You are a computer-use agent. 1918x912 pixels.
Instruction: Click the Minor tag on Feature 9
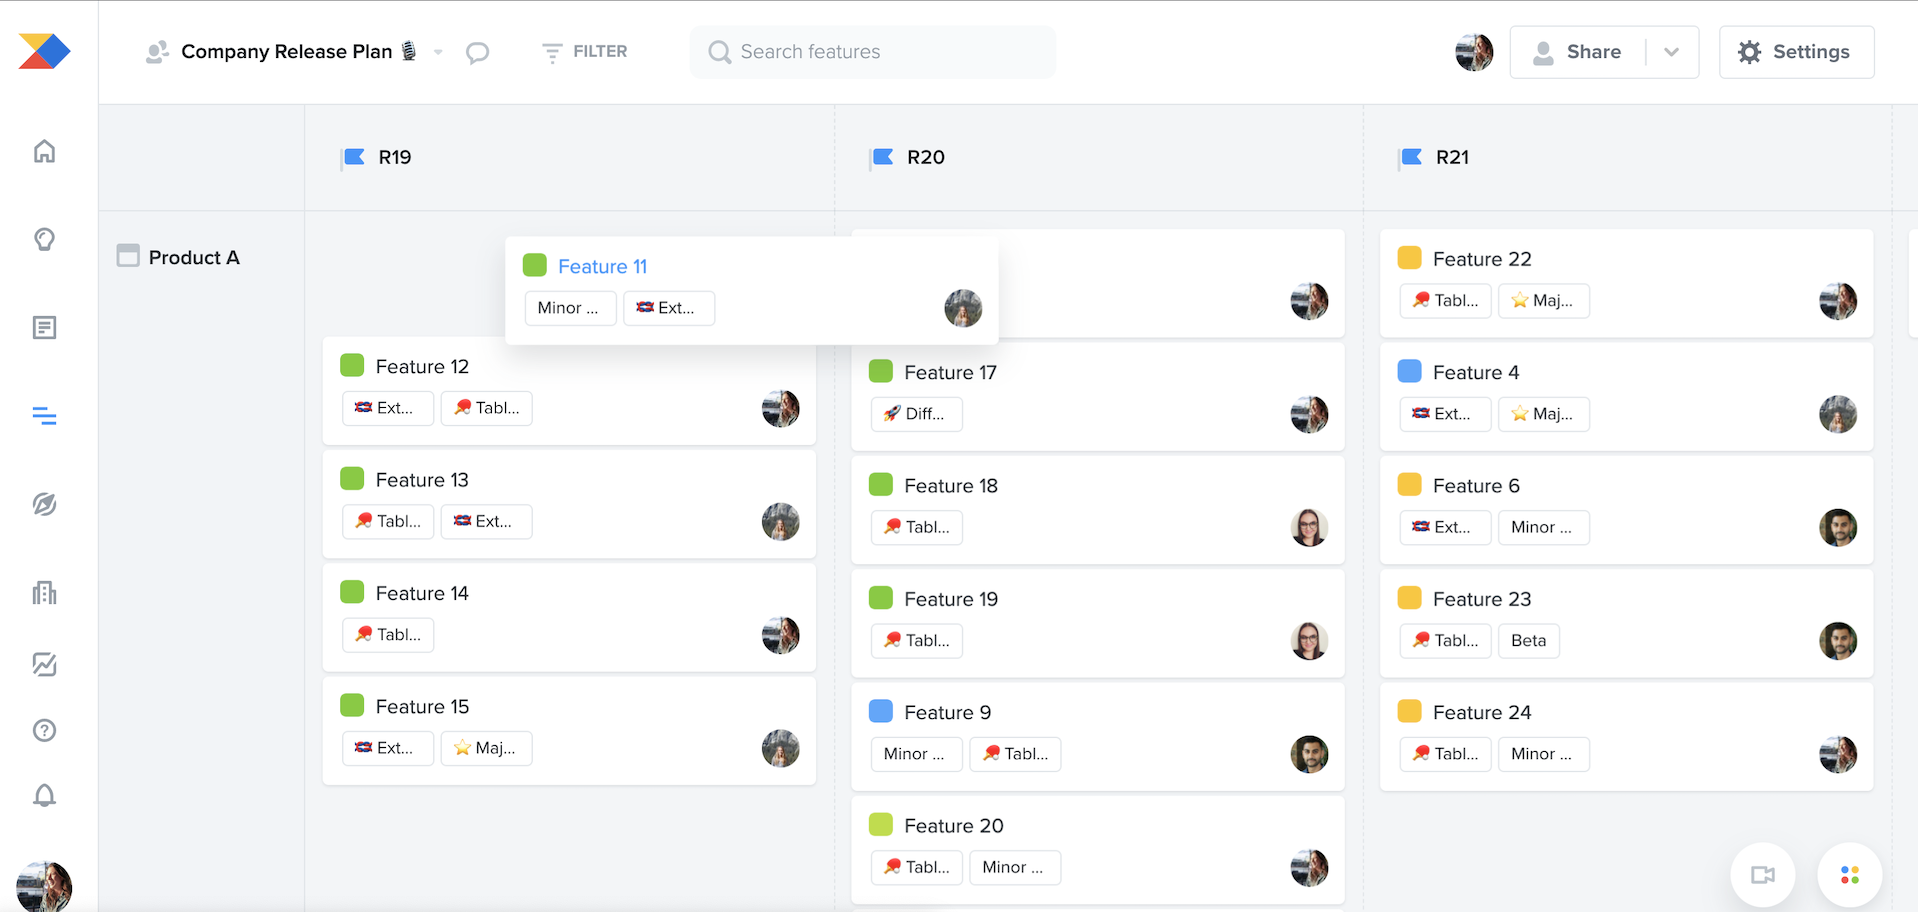click(916, 754)
